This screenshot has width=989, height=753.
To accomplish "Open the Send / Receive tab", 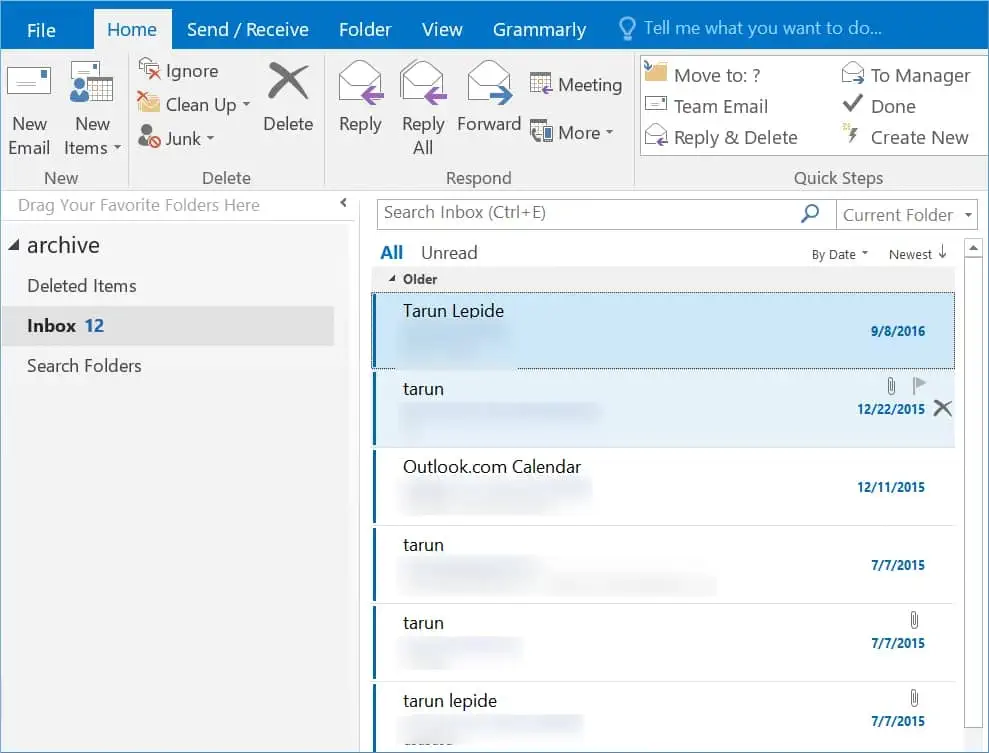I will coord(248,30).
